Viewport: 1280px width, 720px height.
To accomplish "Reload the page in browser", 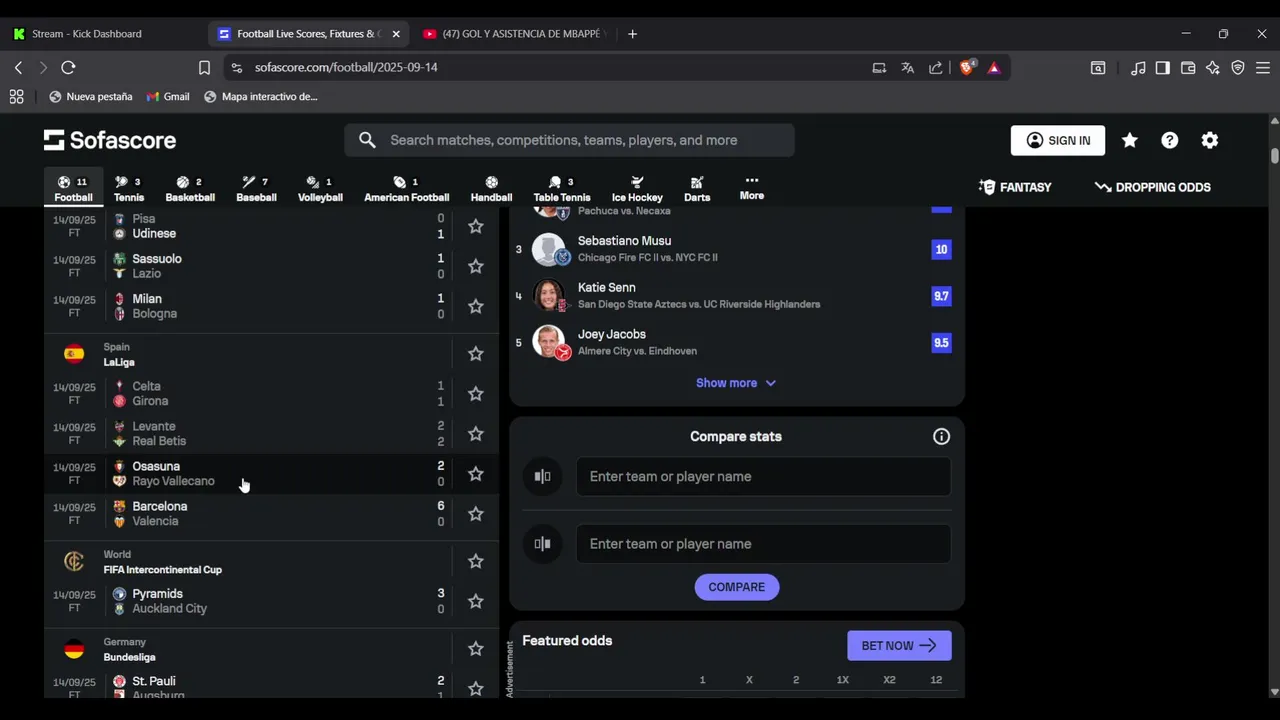I will [x=68, y=67].
